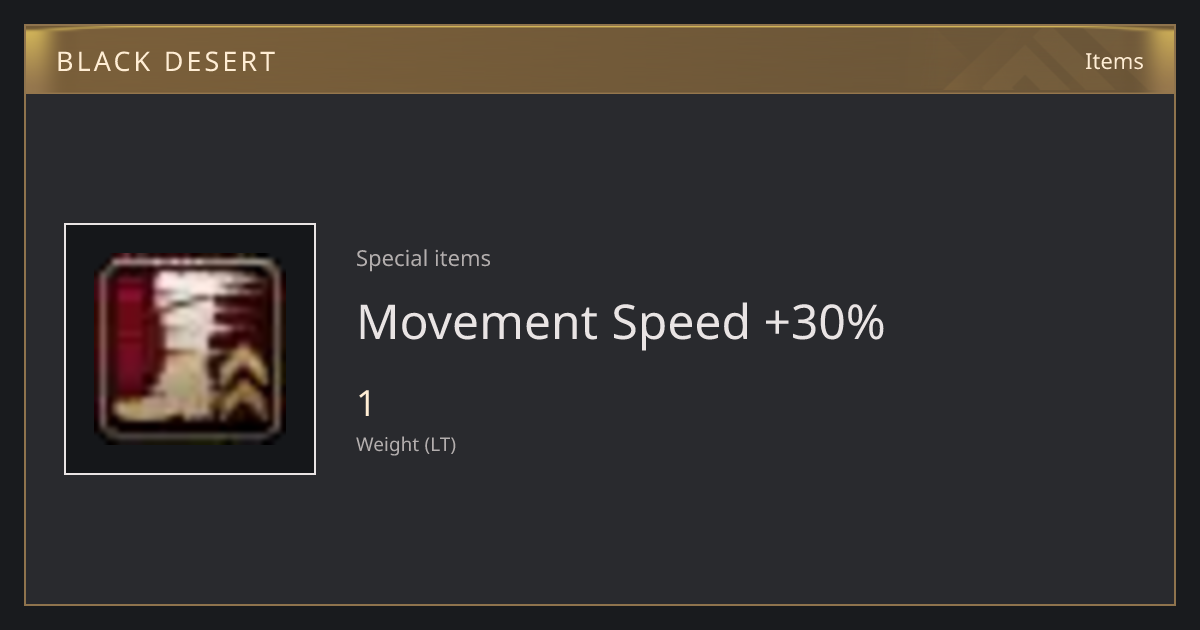Click the BLACK DESERT header title
This screenshot has height=630, width=1200.
tap(166, 62)
